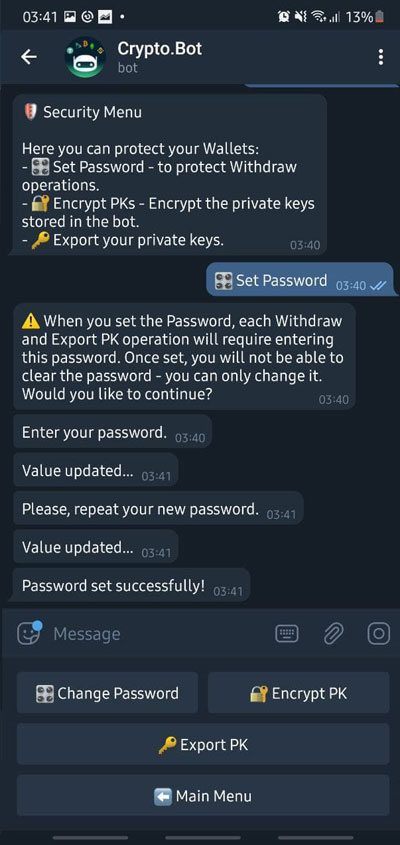The image size is (400, 845).
Task: Select the Encrypt PK button
Action: [x=299, y=692]
